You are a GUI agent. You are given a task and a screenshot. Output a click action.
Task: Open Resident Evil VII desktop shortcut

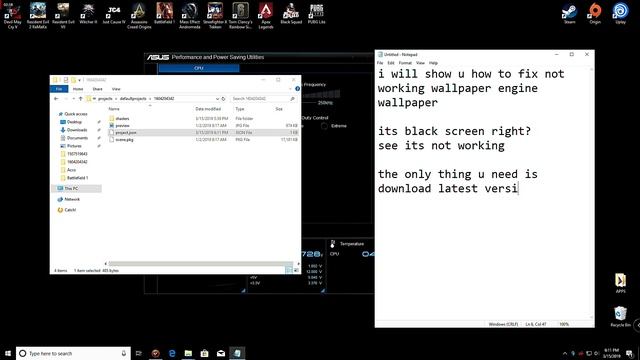63,16
